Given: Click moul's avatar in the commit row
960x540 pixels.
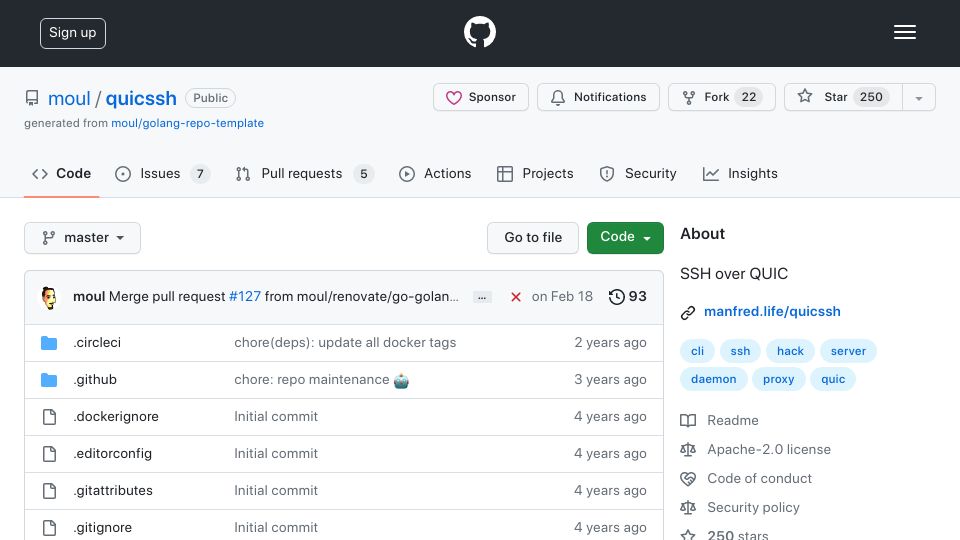Looking at the screenshot, I should coord(50,298).
